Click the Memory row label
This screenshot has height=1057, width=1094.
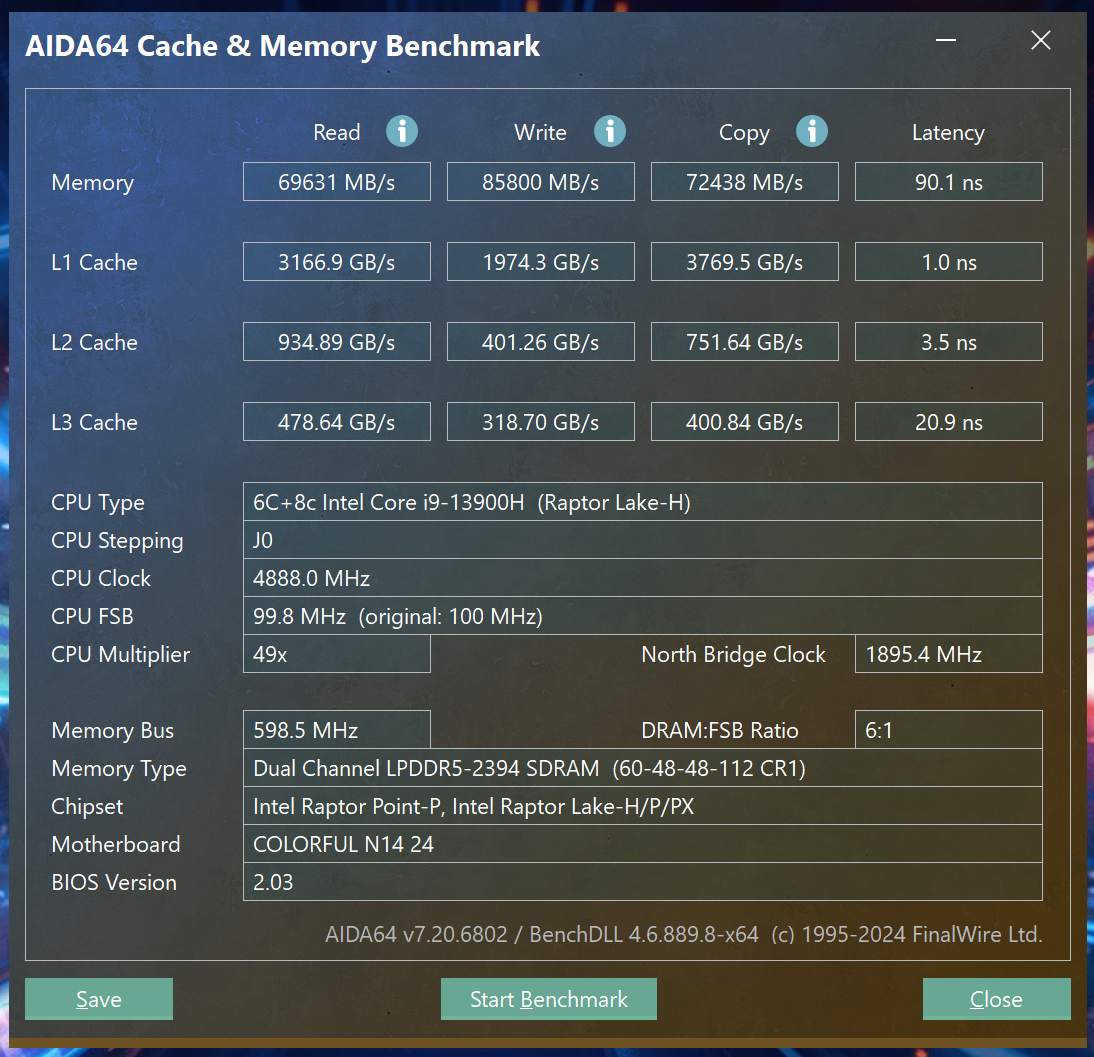coord(93,183)
